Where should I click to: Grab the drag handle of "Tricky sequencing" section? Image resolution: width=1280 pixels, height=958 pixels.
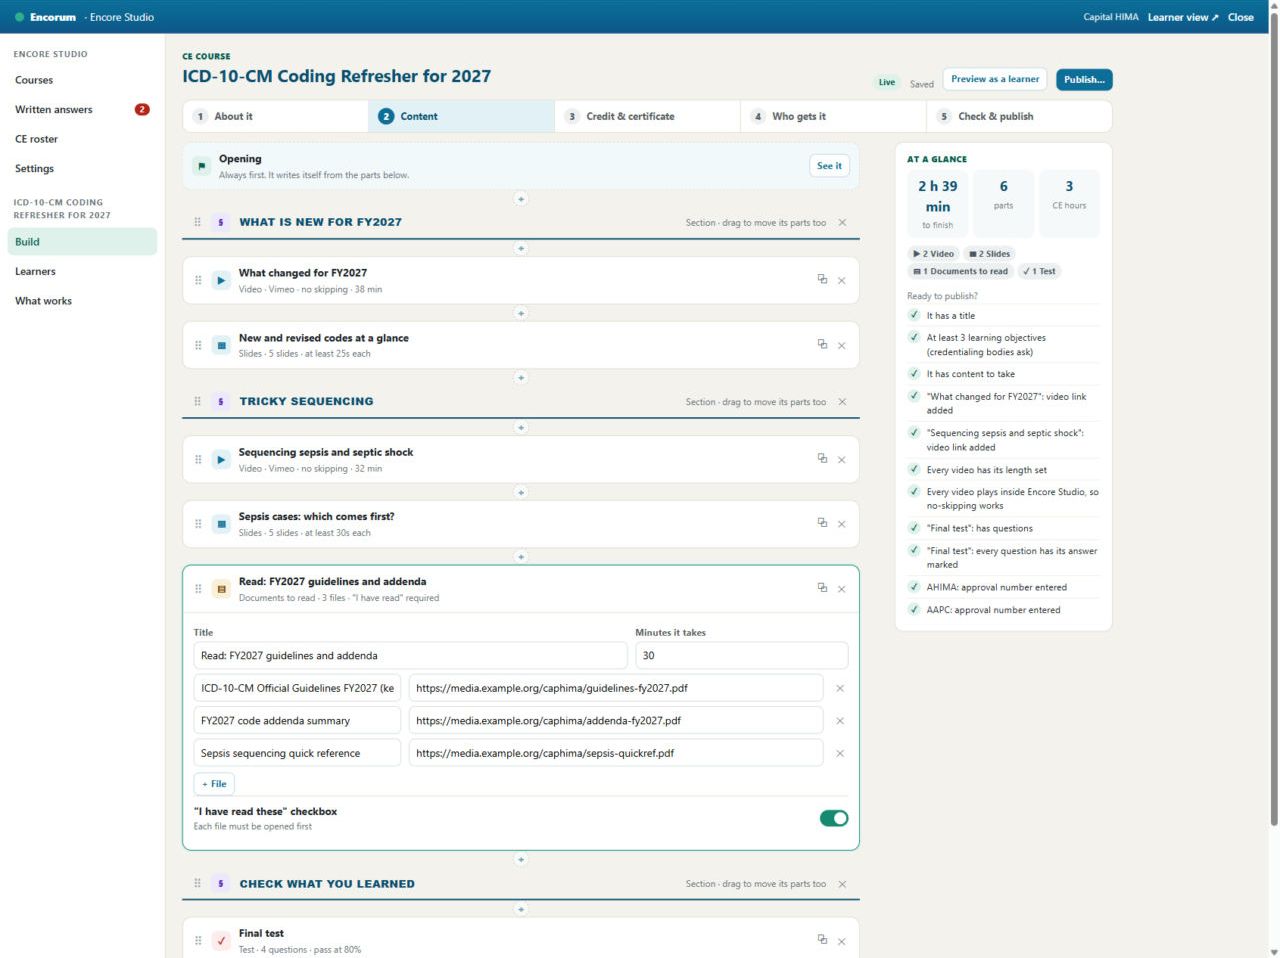pos(198,402)
